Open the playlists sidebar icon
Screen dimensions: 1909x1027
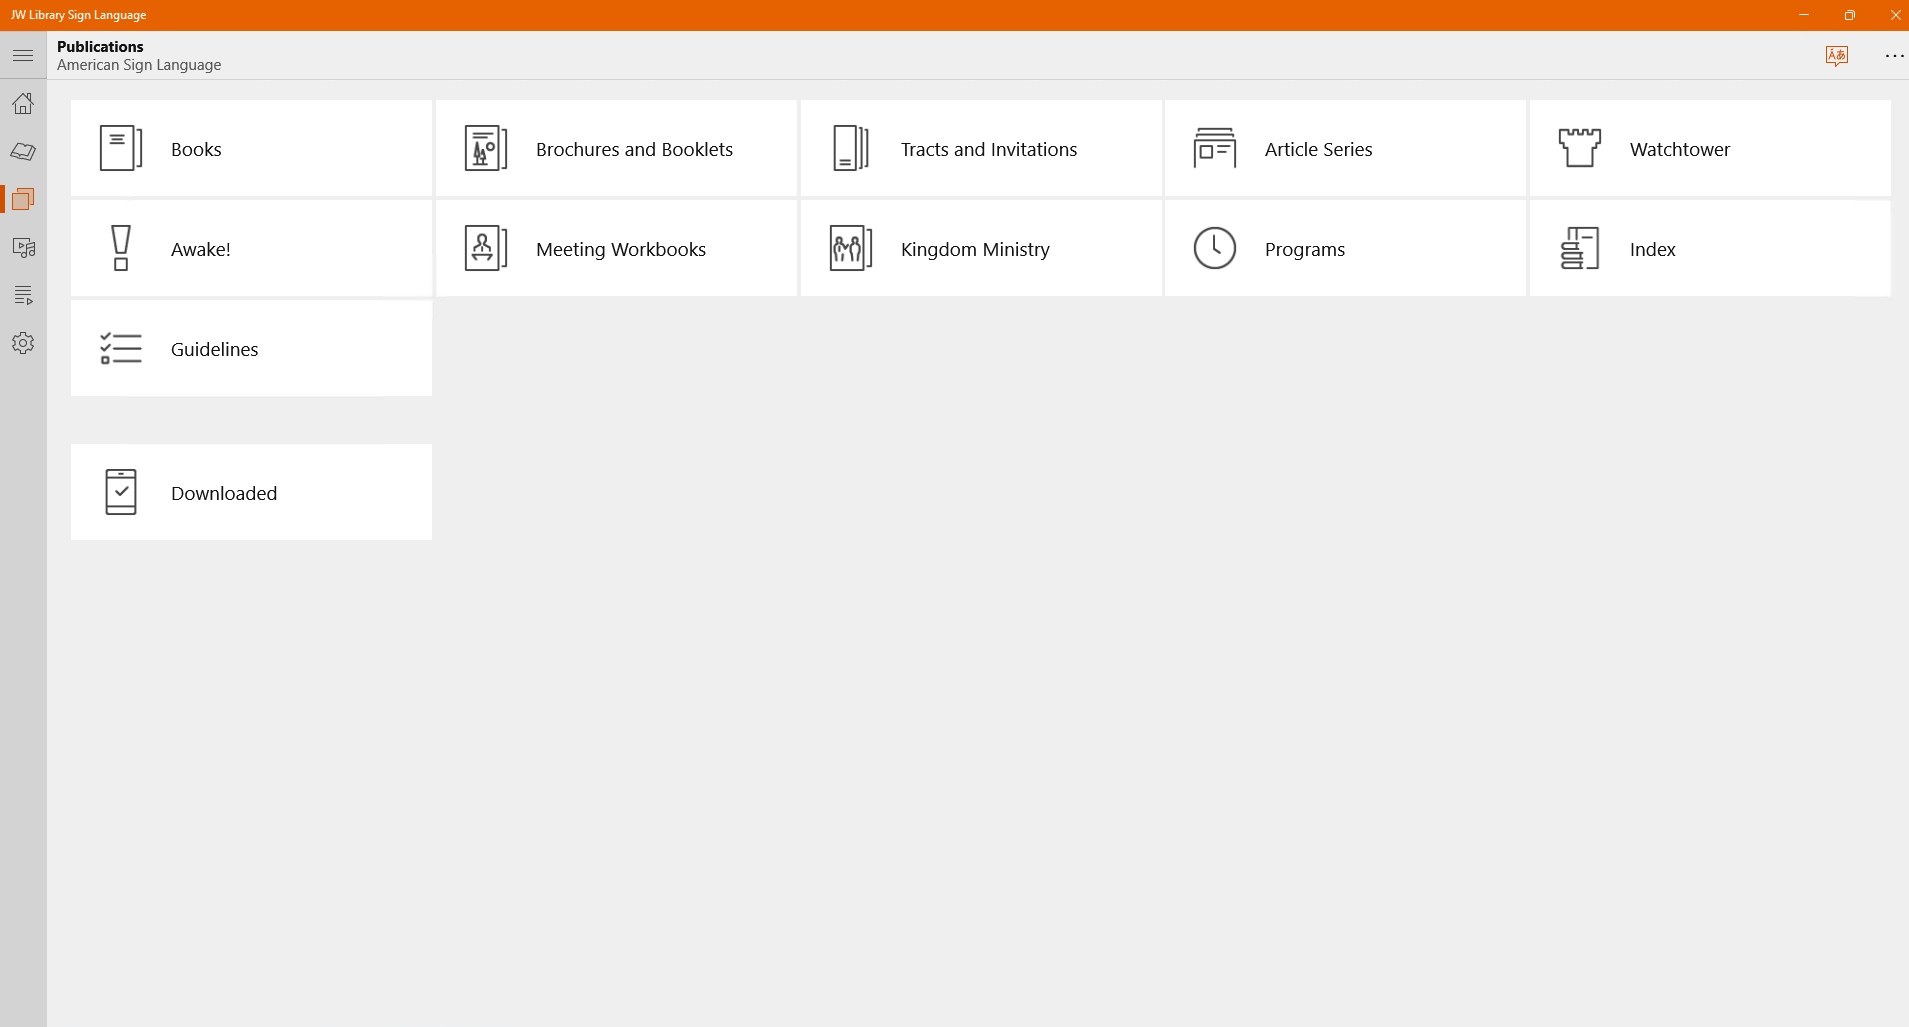(23, 295)
